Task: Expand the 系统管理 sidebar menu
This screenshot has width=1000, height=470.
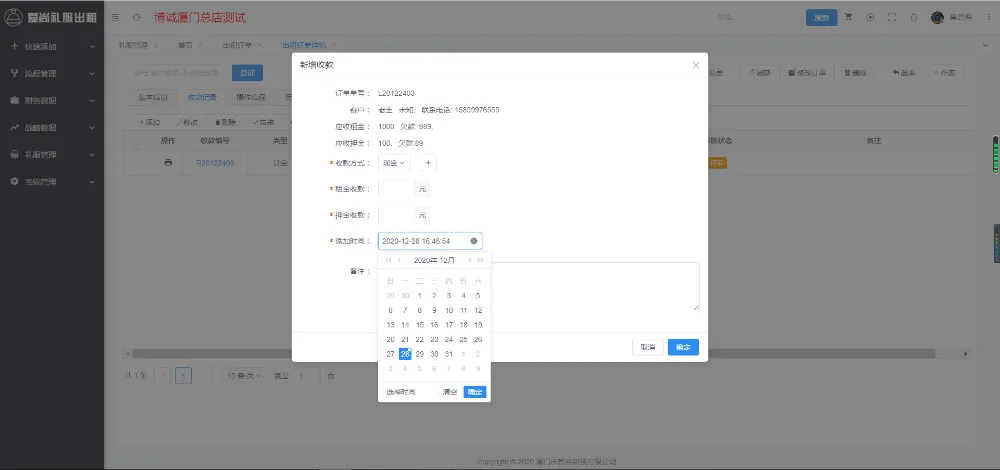Action: pyautogui.click(x=52, y=182)
